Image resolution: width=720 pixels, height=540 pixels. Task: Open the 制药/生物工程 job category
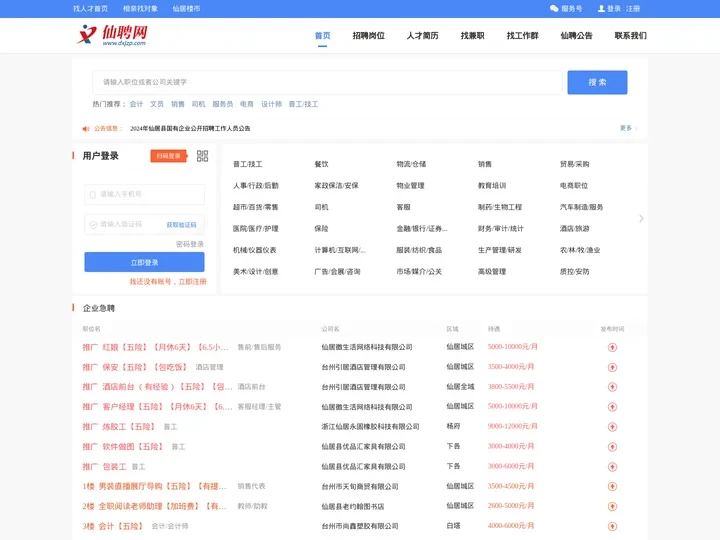pyautogui.click(x=500, y=207)
